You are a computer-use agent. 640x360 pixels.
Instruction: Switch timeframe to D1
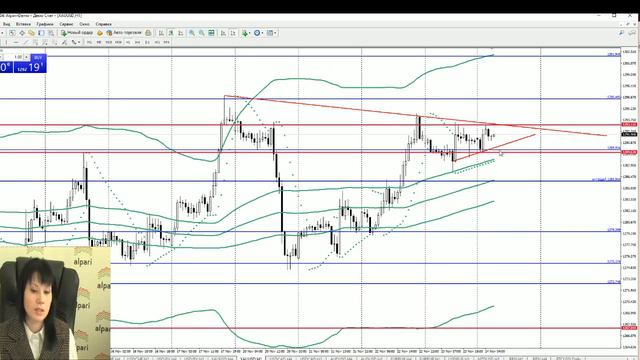(x=147, y=42)
